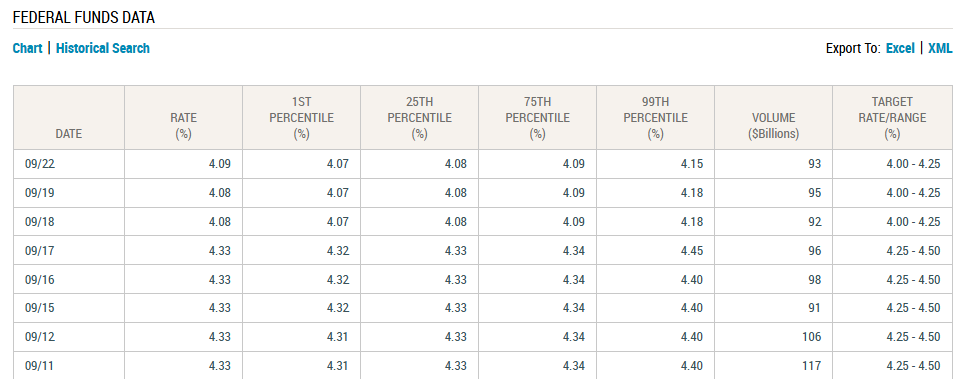This screenshot has height=379, width=963.
Task: Open the Chart link
Action: point(28,49)
